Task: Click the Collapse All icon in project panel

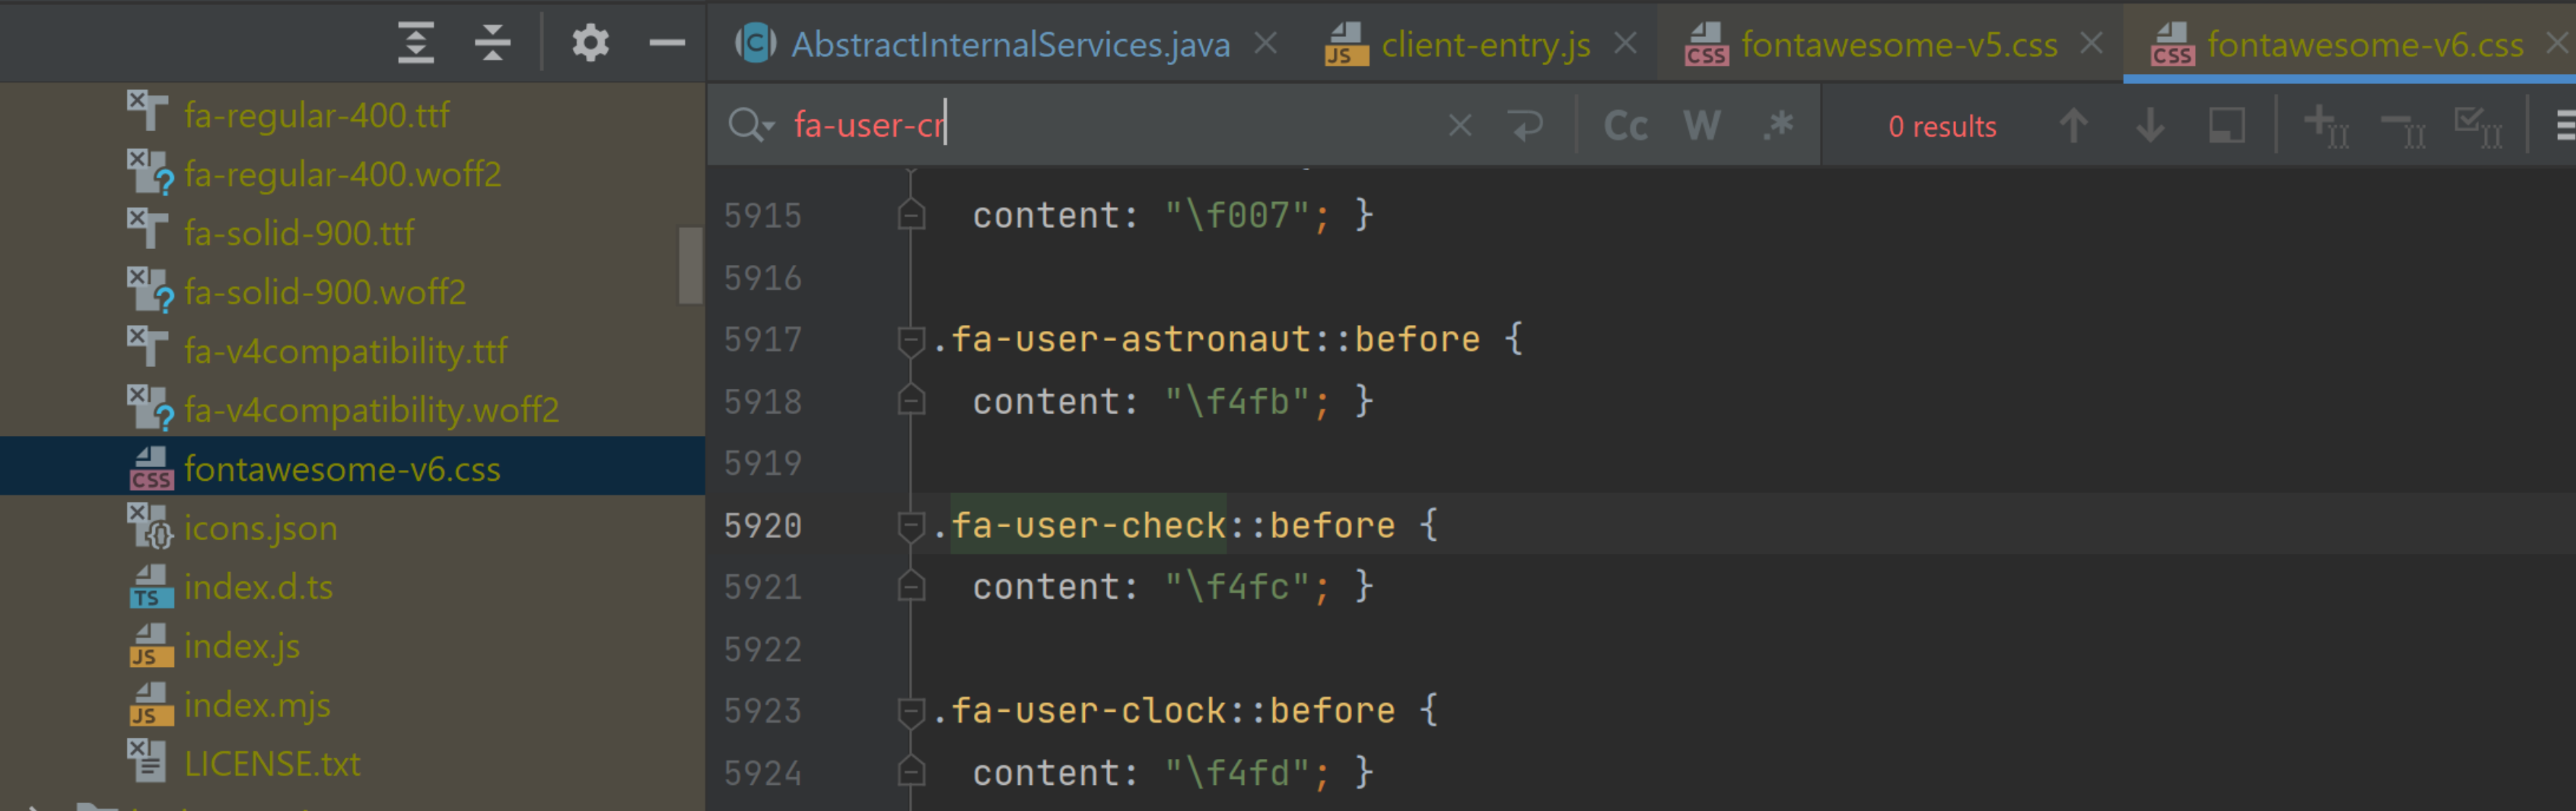Action: point(492,43)
